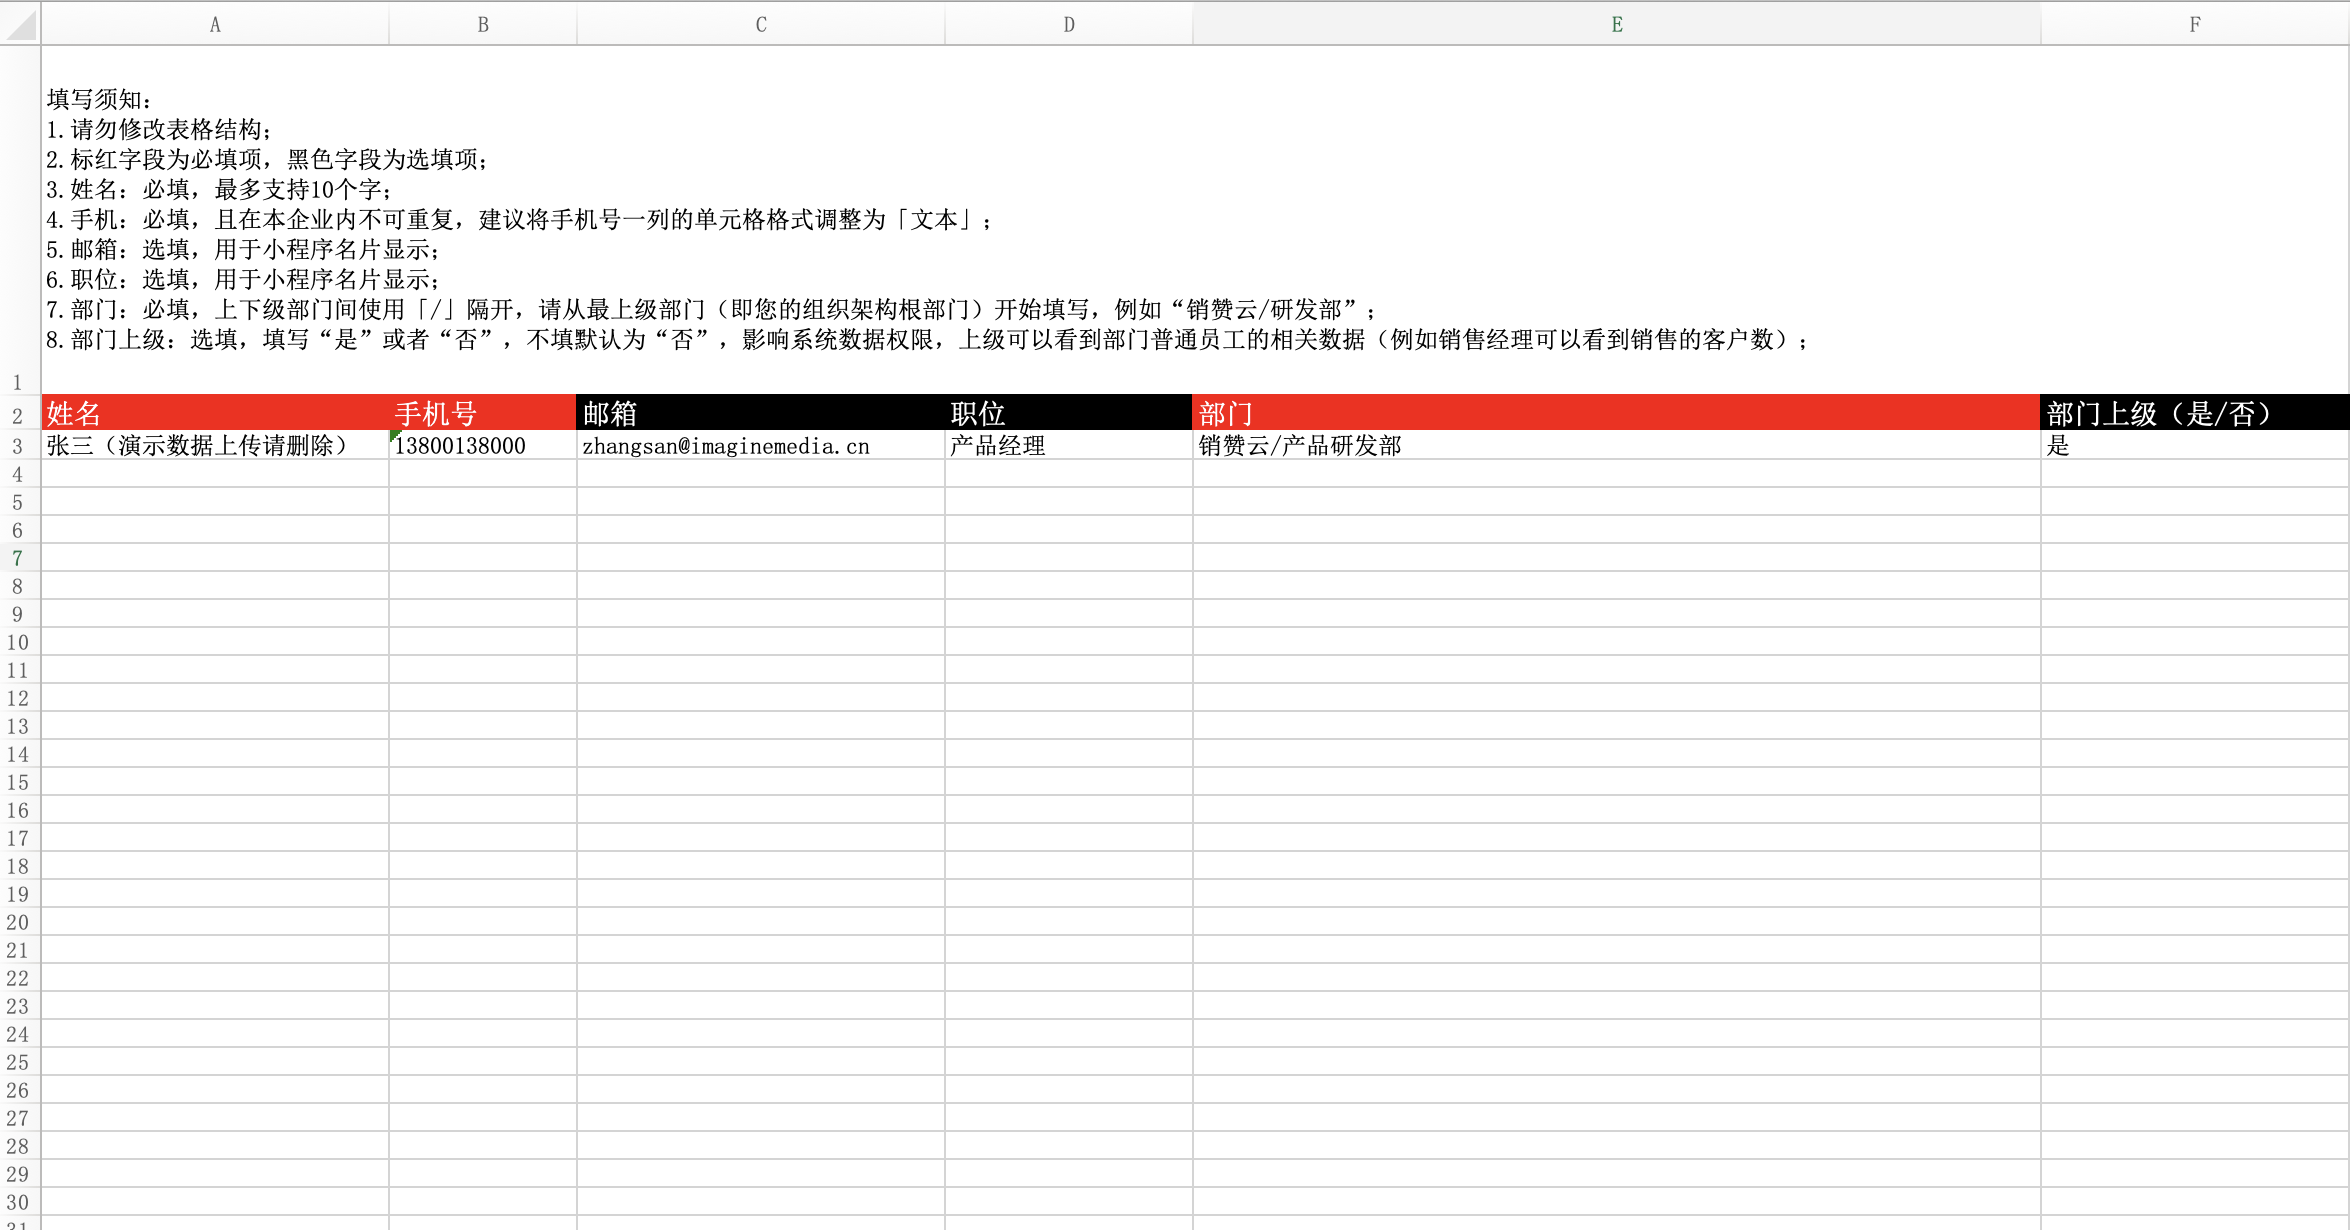Viewport: 2350px width, 1230px height.
Task: Click the 邮箱 header cell
Action: (761, 413)
